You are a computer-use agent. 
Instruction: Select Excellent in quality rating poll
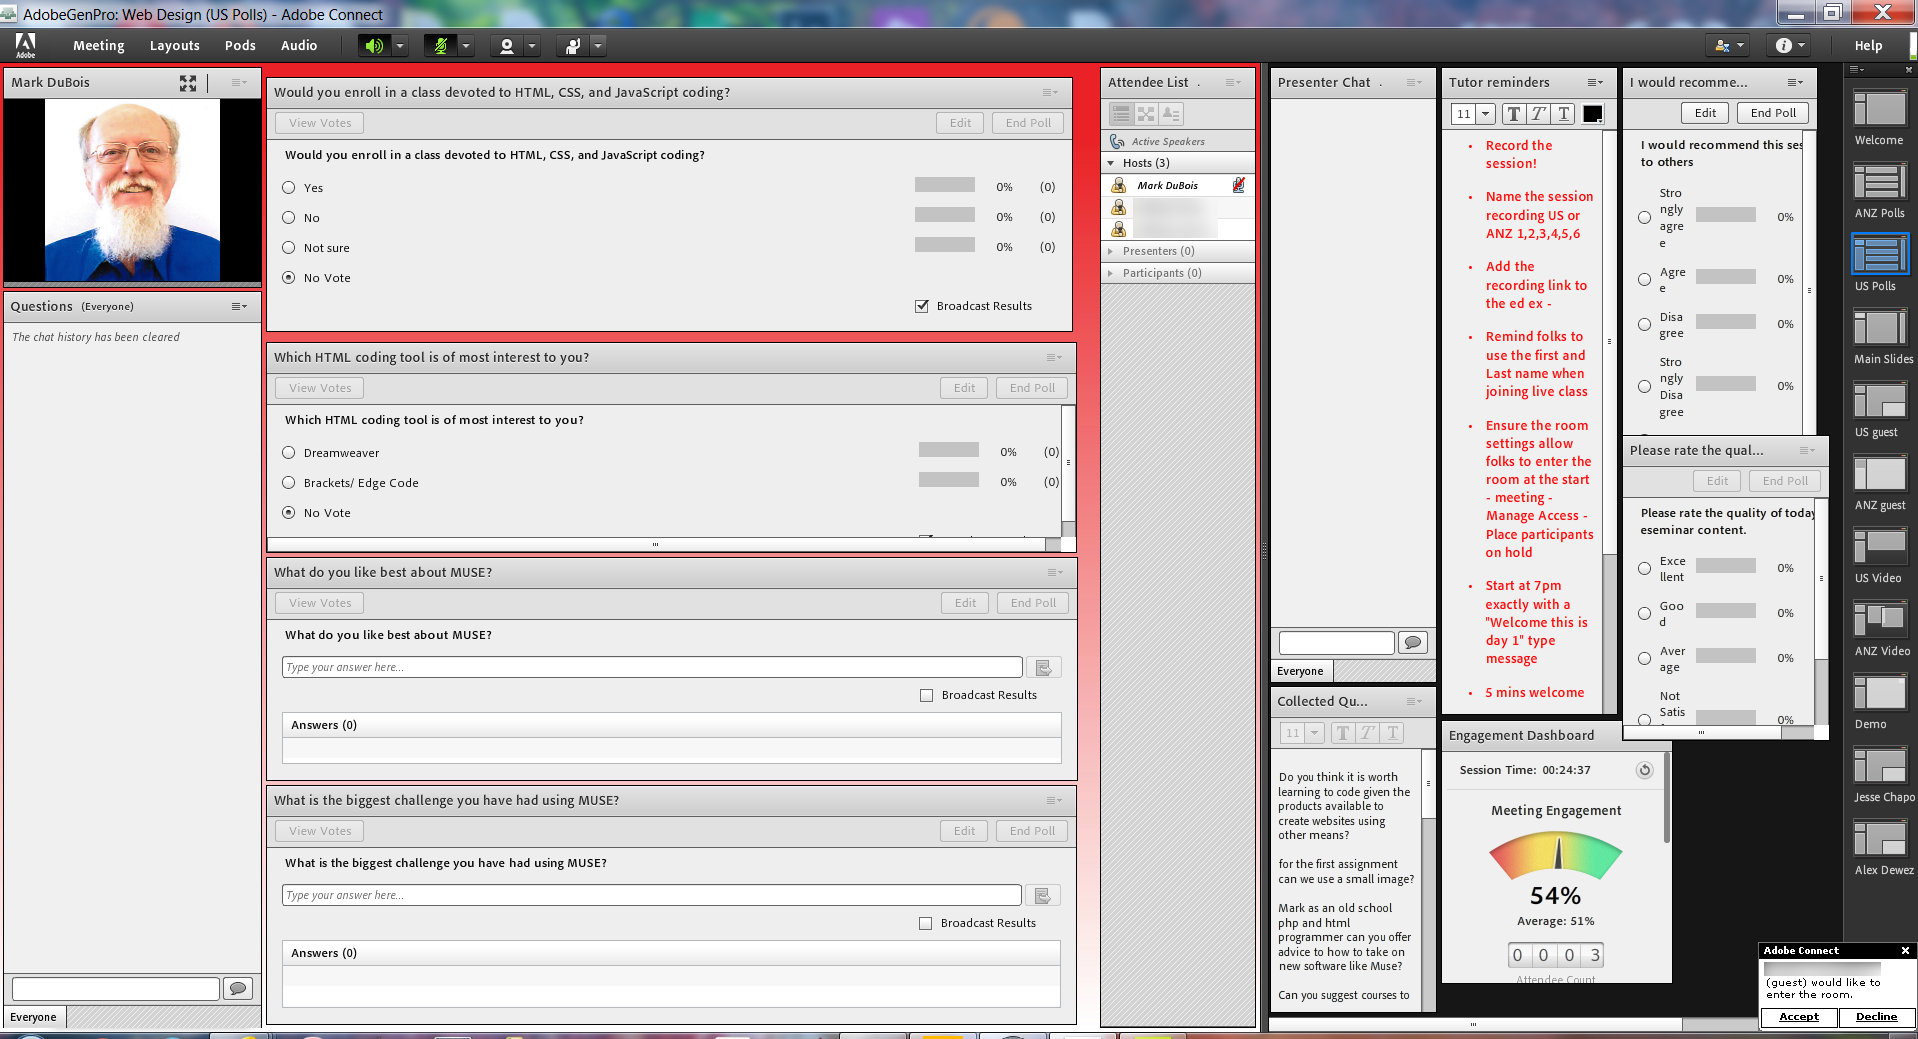click(x=1644, y=568)
